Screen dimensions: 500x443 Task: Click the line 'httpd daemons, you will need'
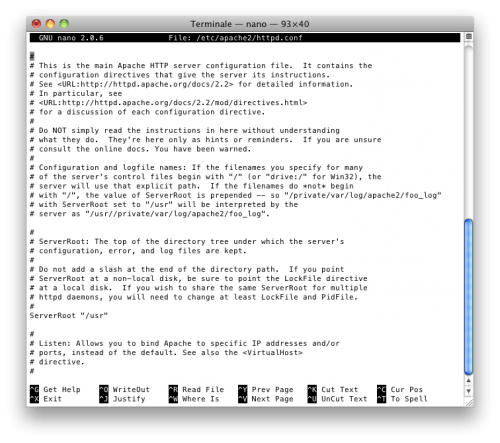194,297
